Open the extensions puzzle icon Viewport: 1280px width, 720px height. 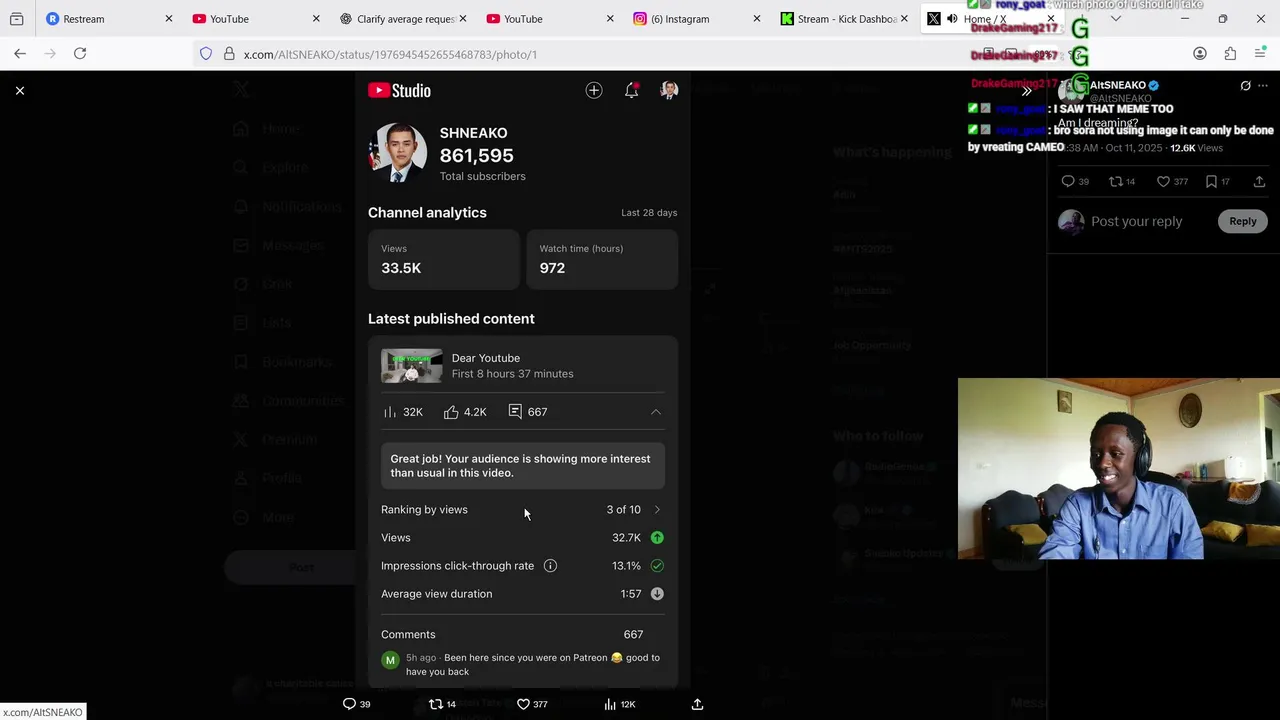pos(1230,54)
